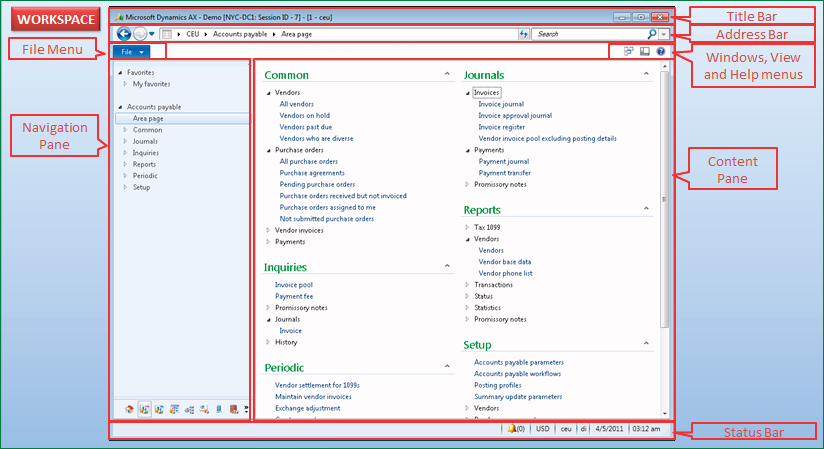Open the Vendors on hold link
The height and width of the screenshot is (449, 824).
point(305,116)
